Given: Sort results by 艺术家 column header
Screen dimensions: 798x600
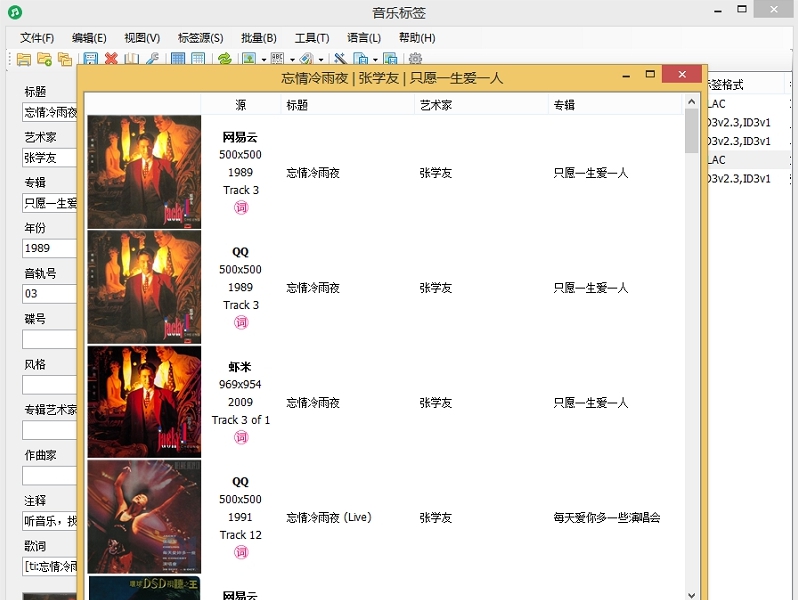Looking at the screenshot, I should pyautogui.click(x=481, y=105).
